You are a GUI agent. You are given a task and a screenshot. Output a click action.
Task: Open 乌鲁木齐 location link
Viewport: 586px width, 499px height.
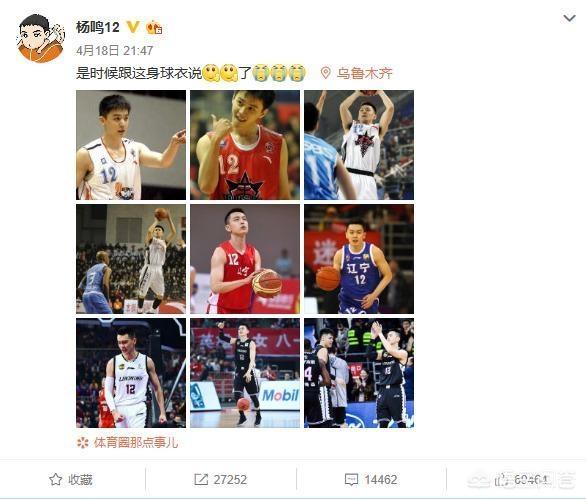point(364,73)
